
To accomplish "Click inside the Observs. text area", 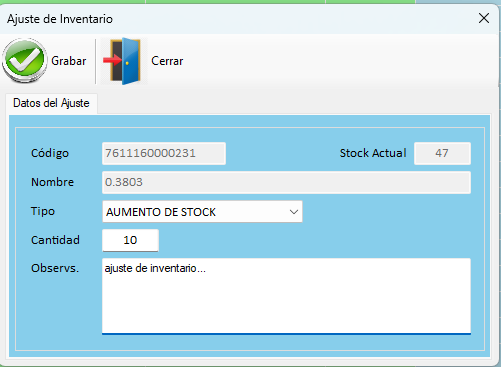I will (x=286, y=296).
